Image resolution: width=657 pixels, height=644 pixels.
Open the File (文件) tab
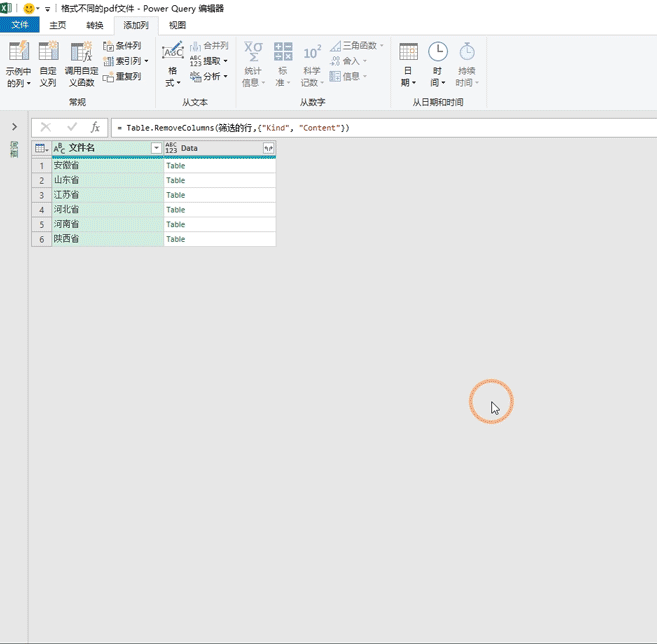click(20, 25)
